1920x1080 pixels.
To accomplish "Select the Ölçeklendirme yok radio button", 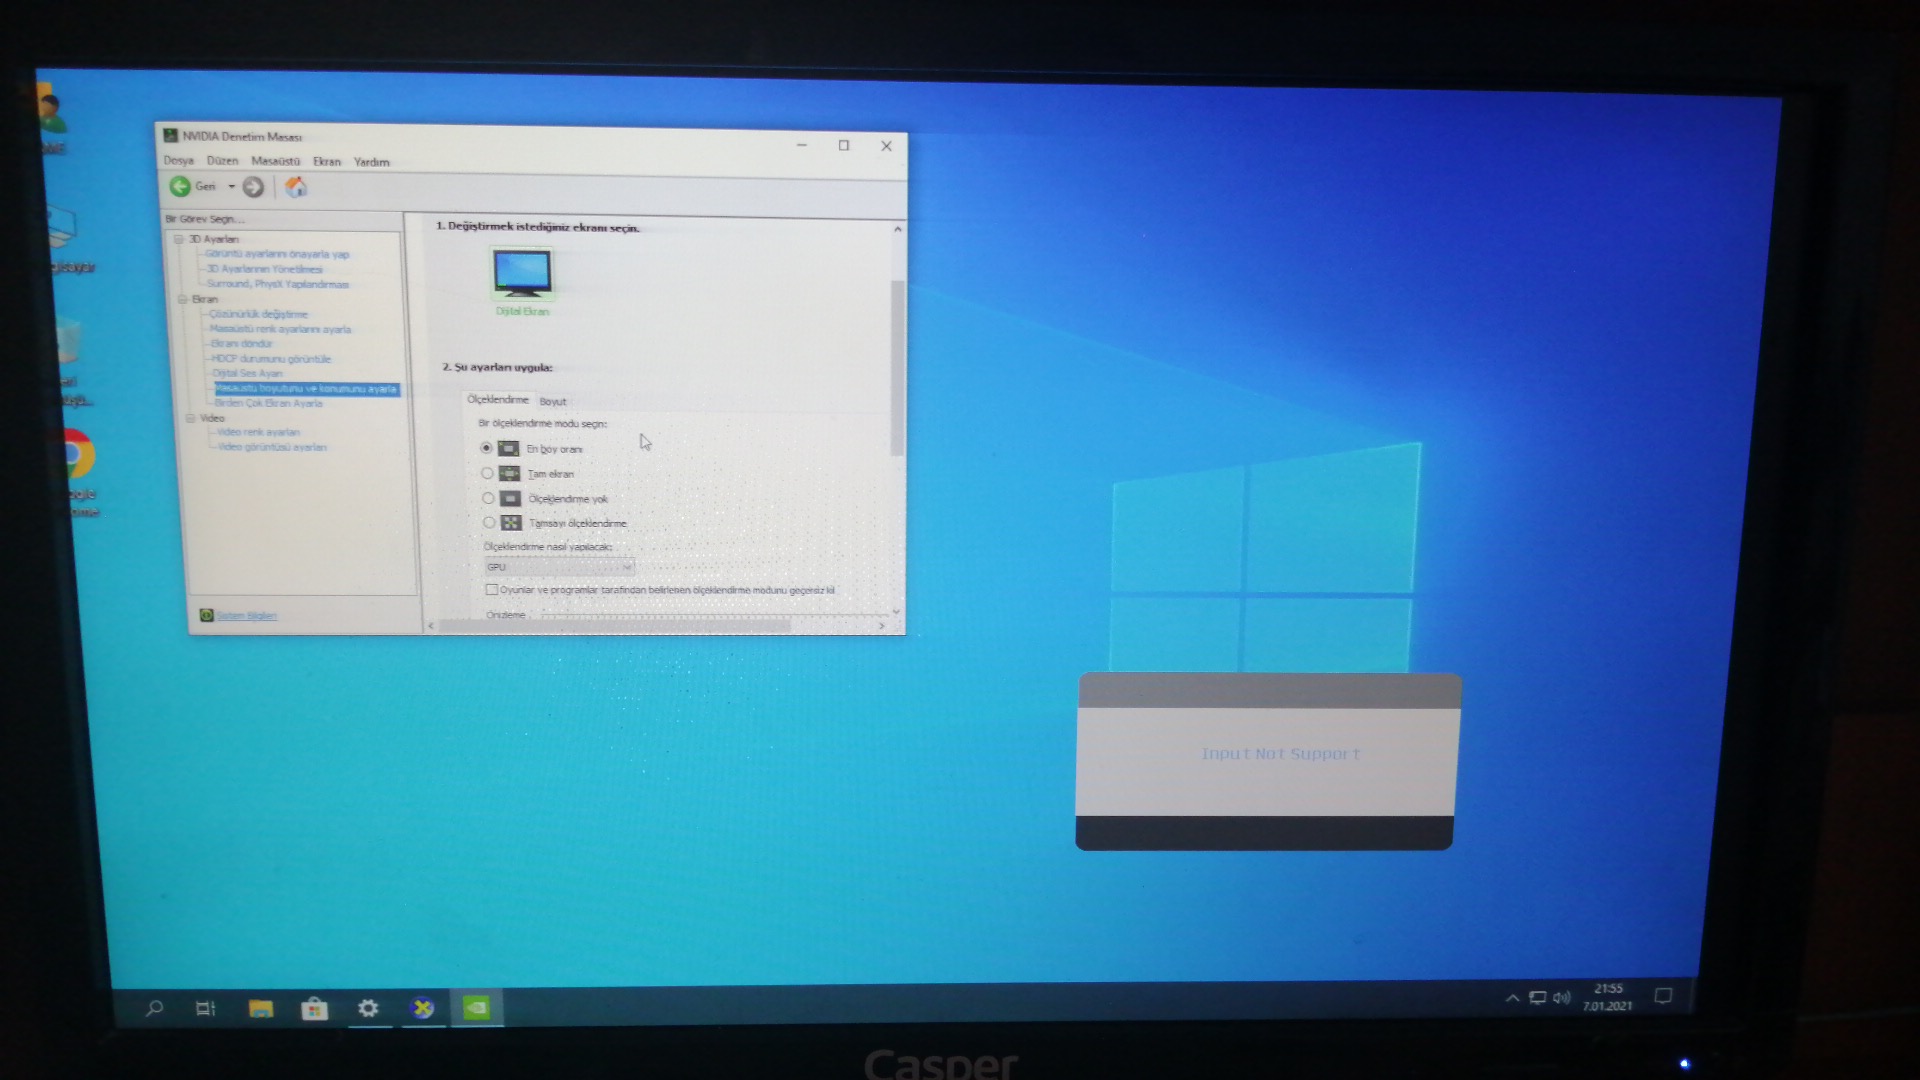I will click(x=488, y=498).
